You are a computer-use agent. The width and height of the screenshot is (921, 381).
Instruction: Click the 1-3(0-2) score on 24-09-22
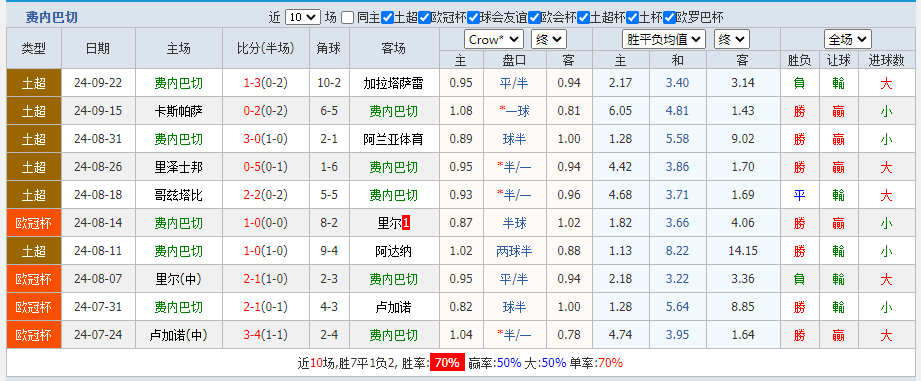point(265,83)
